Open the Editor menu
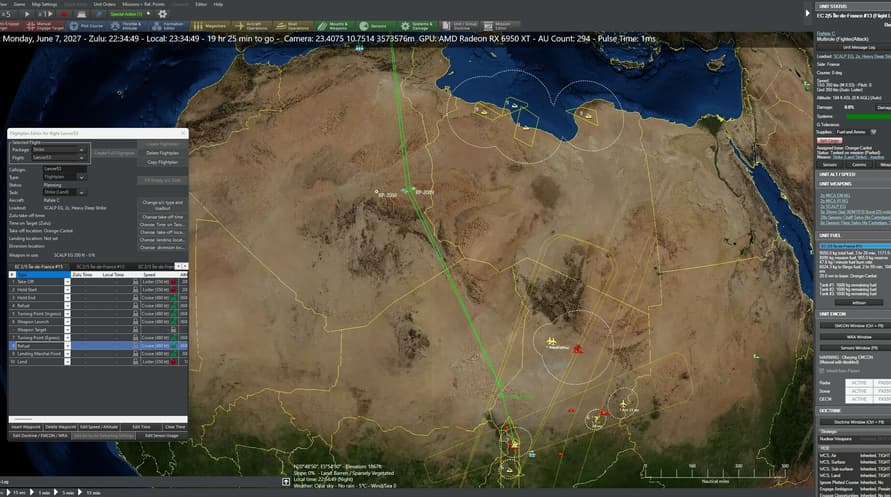The image size is (891, 497). coord(201,4)
